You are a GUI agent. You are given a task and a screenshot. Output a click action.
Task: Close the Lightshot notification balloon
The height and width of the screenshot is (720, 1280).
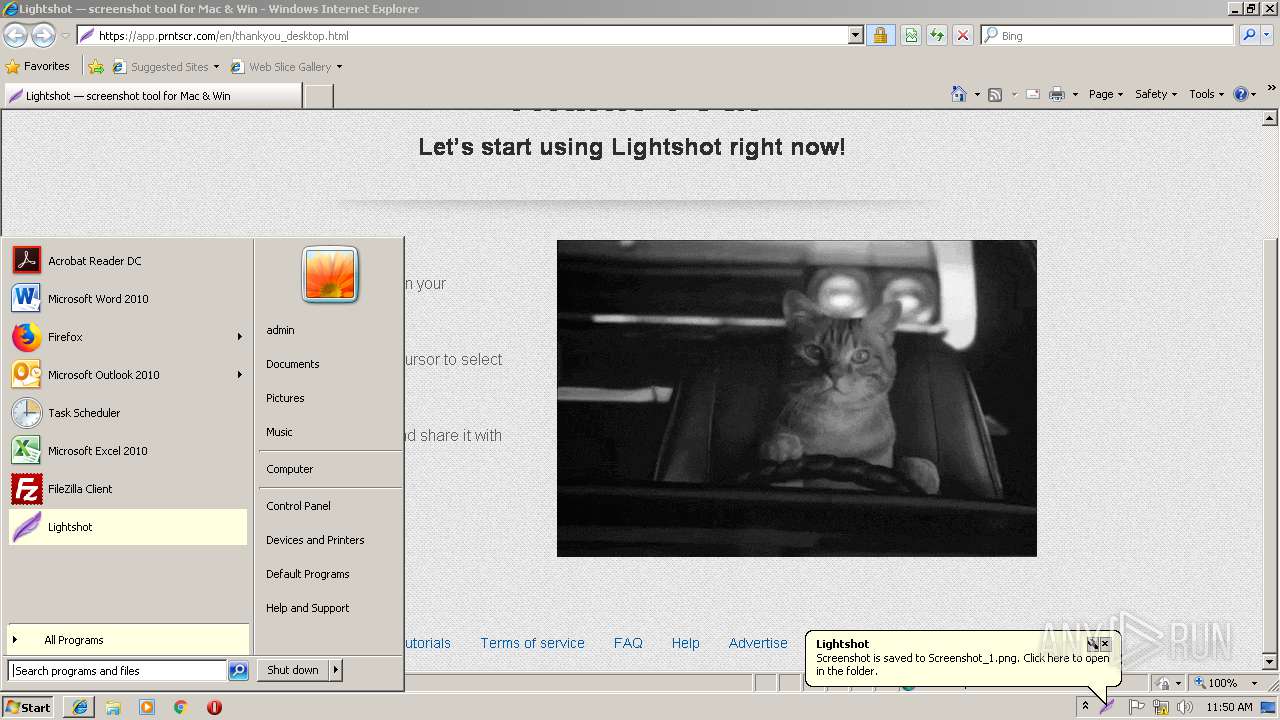[x=1105, y=644]
